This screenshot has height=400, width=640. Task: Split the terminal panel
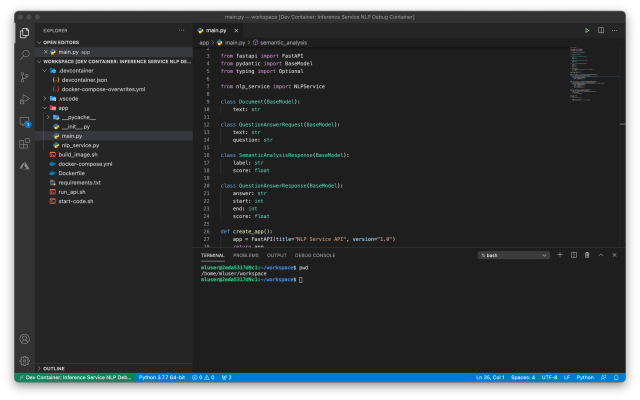click(x=573, y=255)
